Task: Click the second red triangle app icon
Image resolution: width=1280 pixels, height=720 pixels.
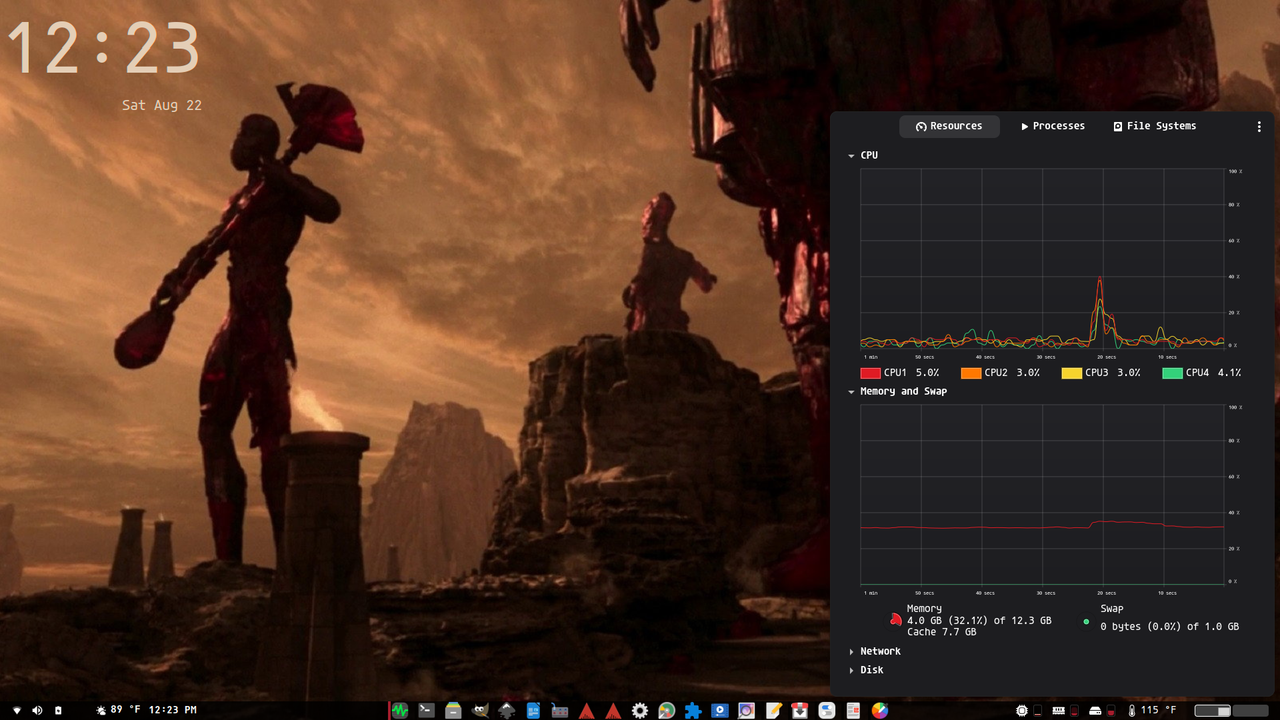Action: pyautogui.click(x=613, y=711)
